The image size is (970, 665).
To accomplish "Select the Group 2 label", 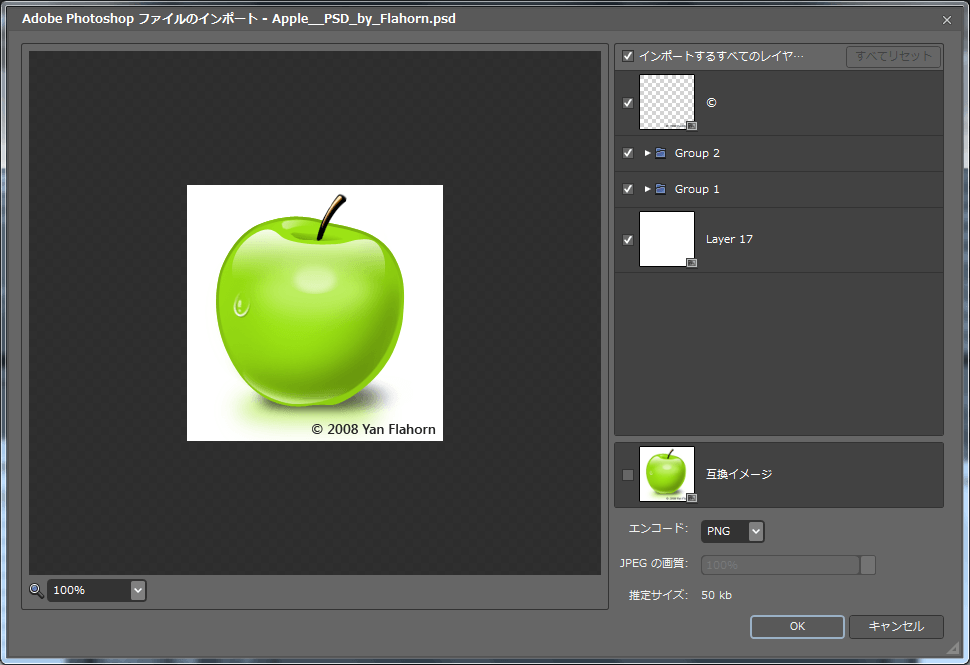I will point(697,153).
